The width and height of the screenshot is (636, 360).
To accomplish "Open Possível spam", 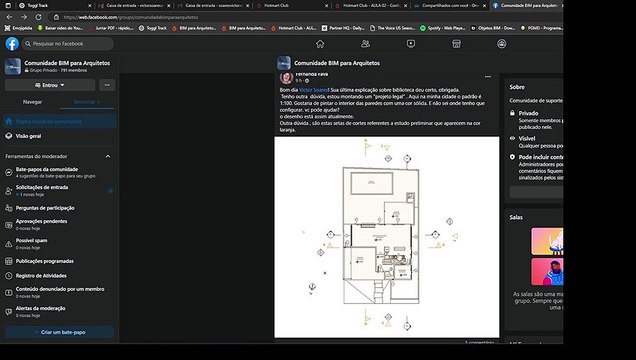I will 59,244.
